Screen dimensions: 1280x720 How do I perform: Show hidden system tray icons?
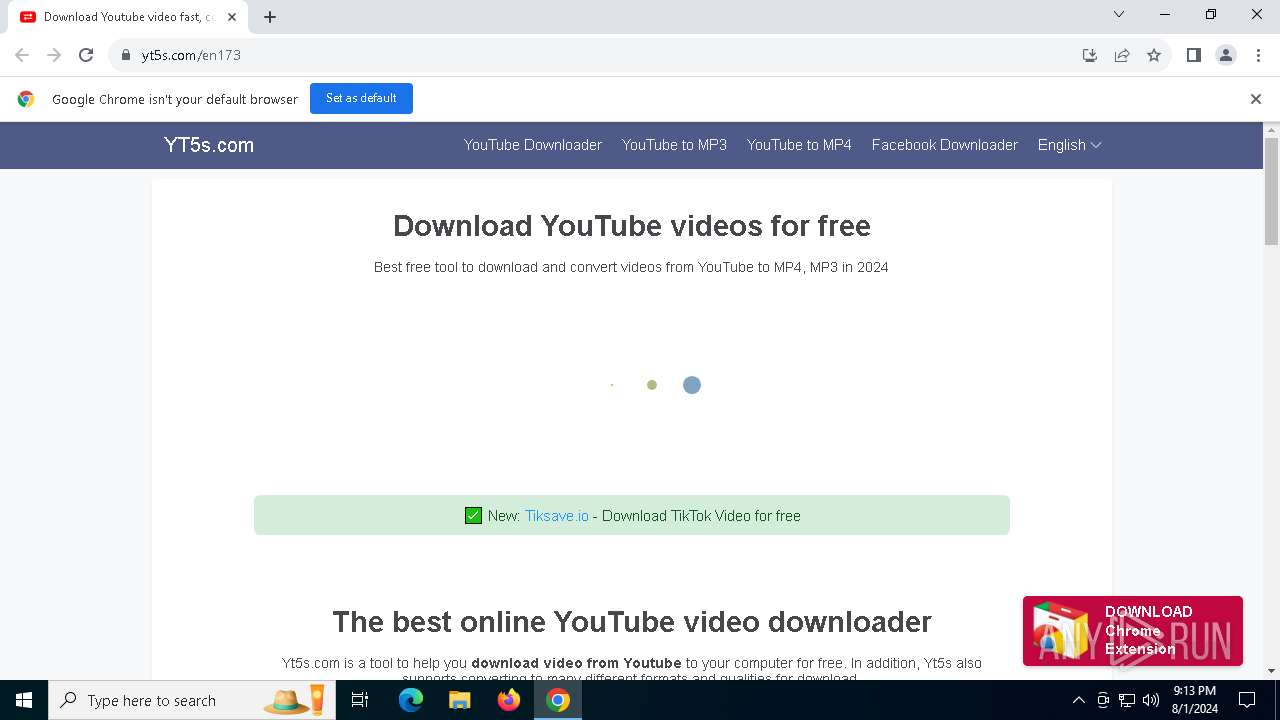coord(1078,700)
